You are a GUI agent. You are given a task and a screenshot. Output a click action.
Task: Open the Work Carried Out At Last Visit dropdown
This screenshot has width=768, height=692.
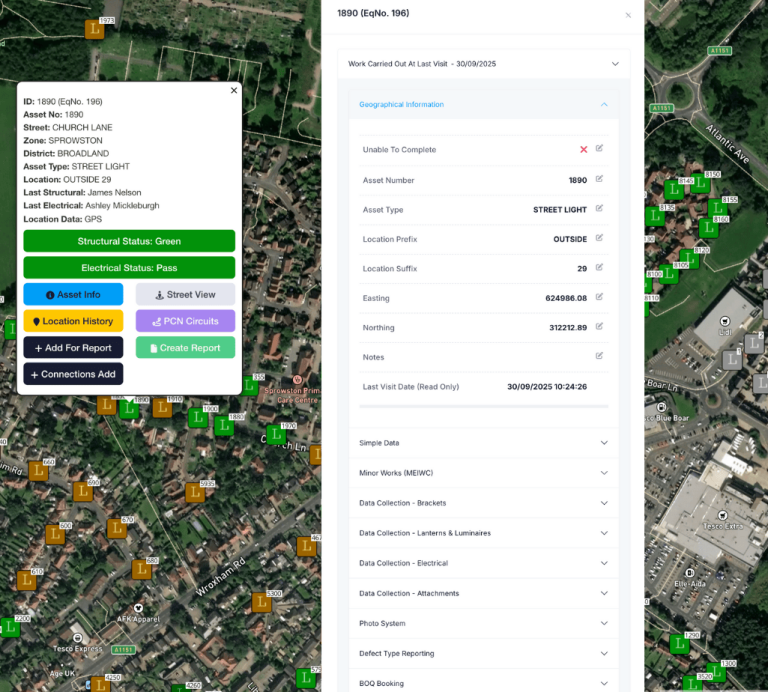coord(614,64)
